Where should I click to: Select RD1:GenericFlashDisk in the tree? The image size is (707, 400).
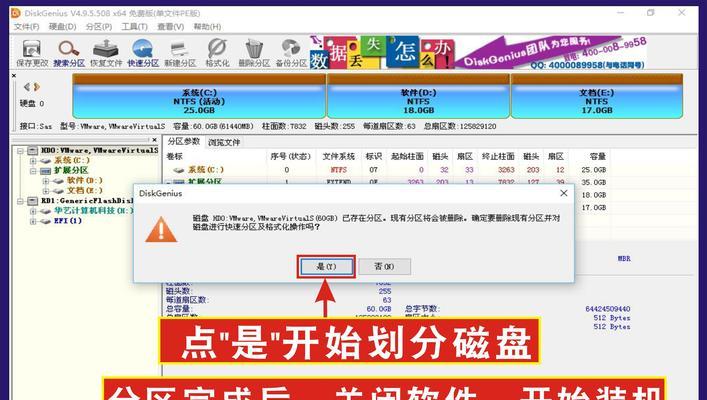[87, 201]
